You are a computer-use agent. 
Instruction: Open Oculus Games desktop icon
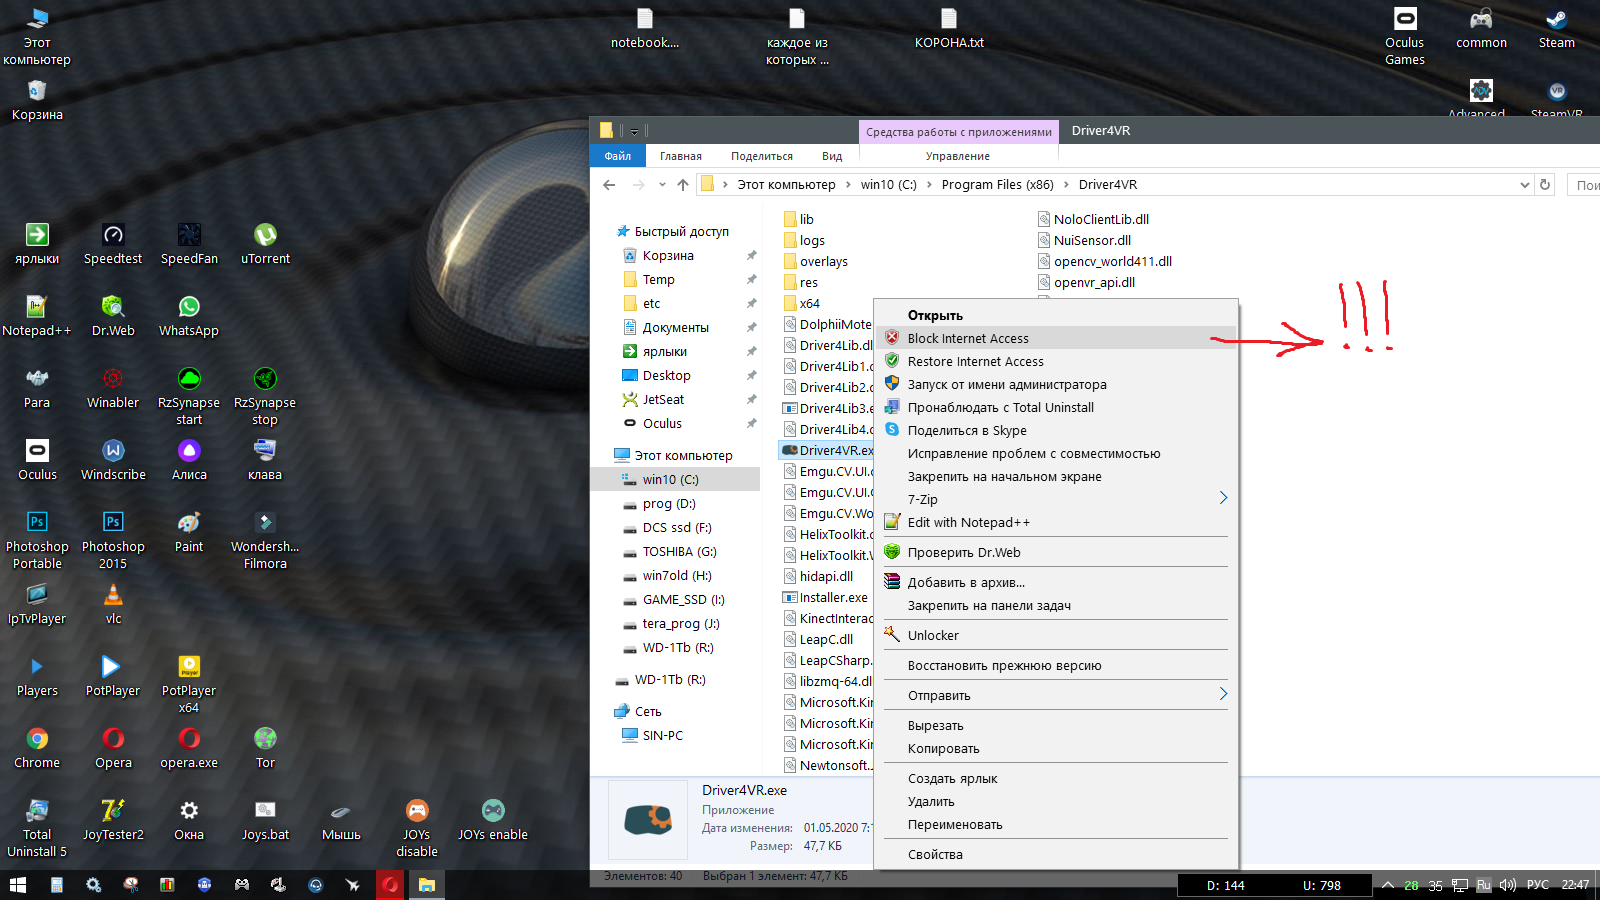[x=1405, y=36]
